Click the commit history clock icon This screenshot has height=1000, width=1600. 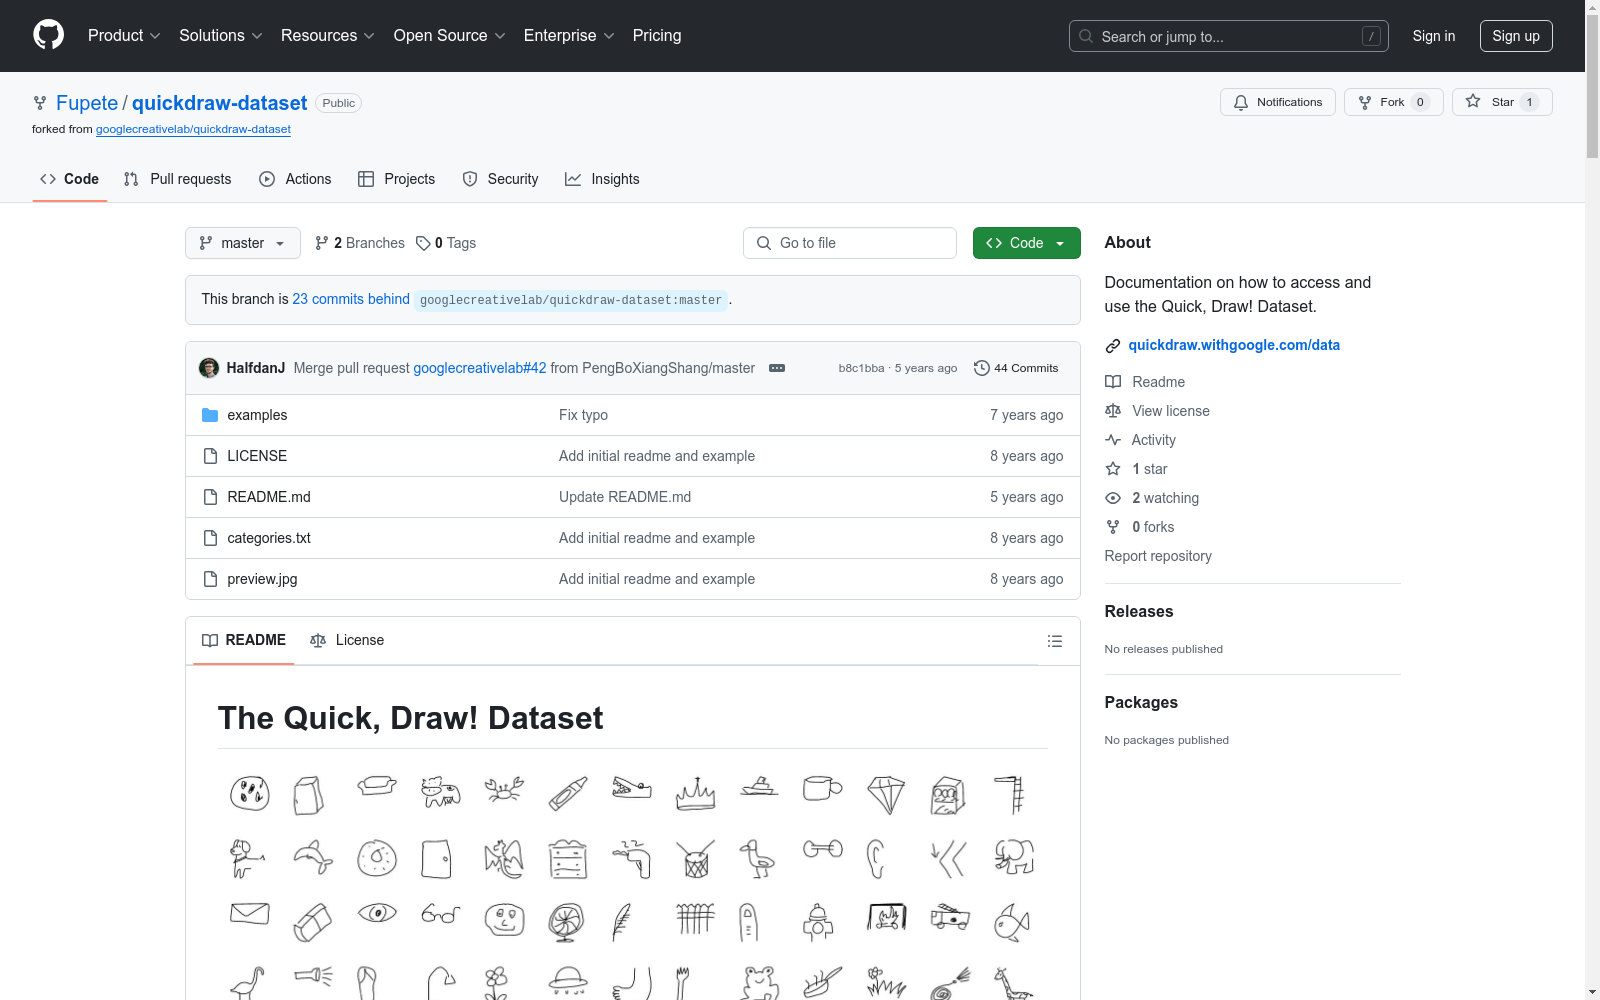click(981, 368)
